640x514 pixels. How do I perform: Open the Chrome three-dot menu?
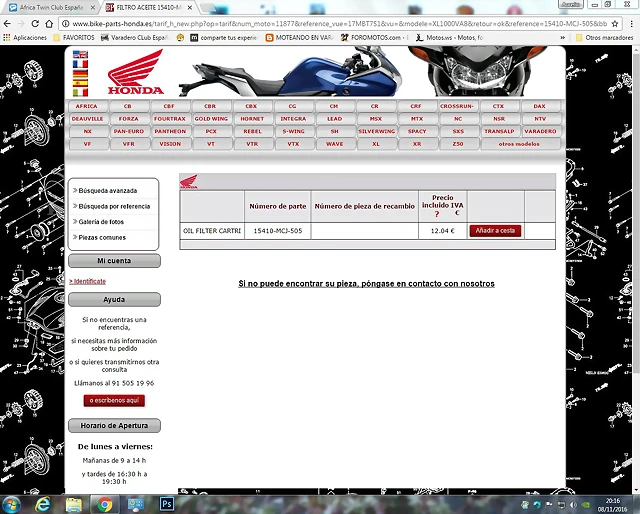coord(631,24)
